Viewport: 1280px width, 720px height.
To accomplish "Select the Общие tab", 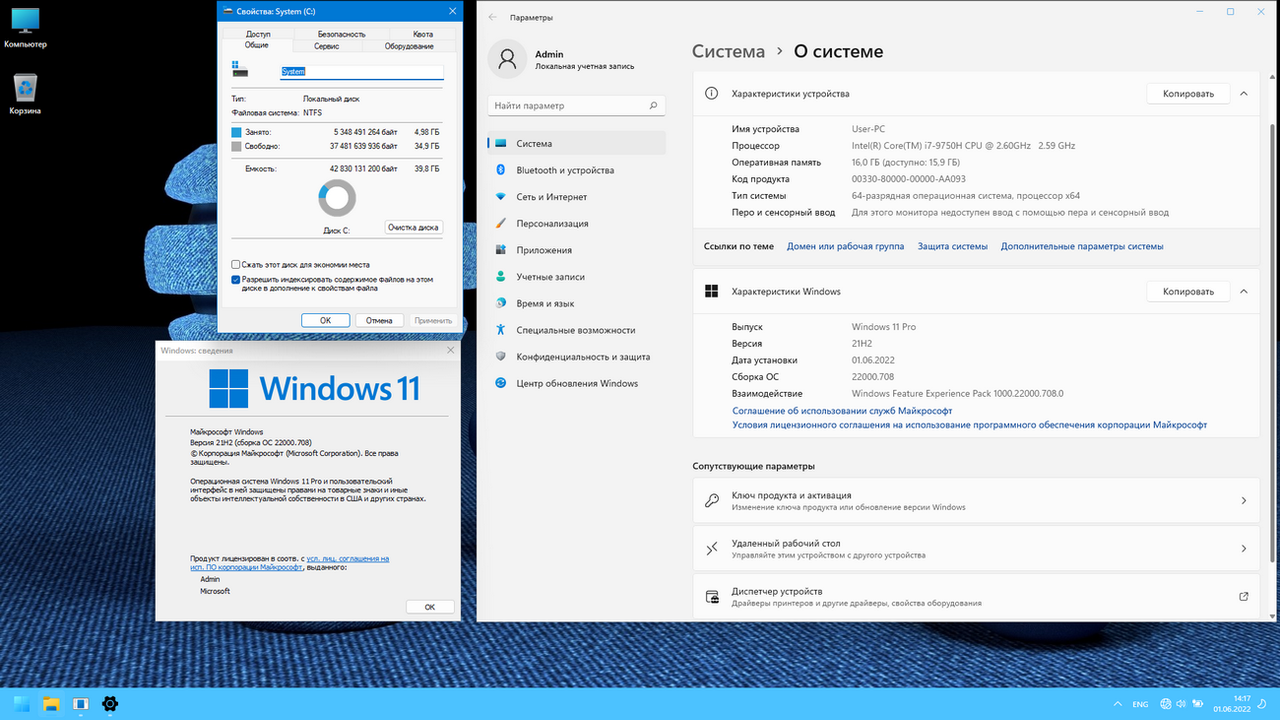I will click(257, 46).
